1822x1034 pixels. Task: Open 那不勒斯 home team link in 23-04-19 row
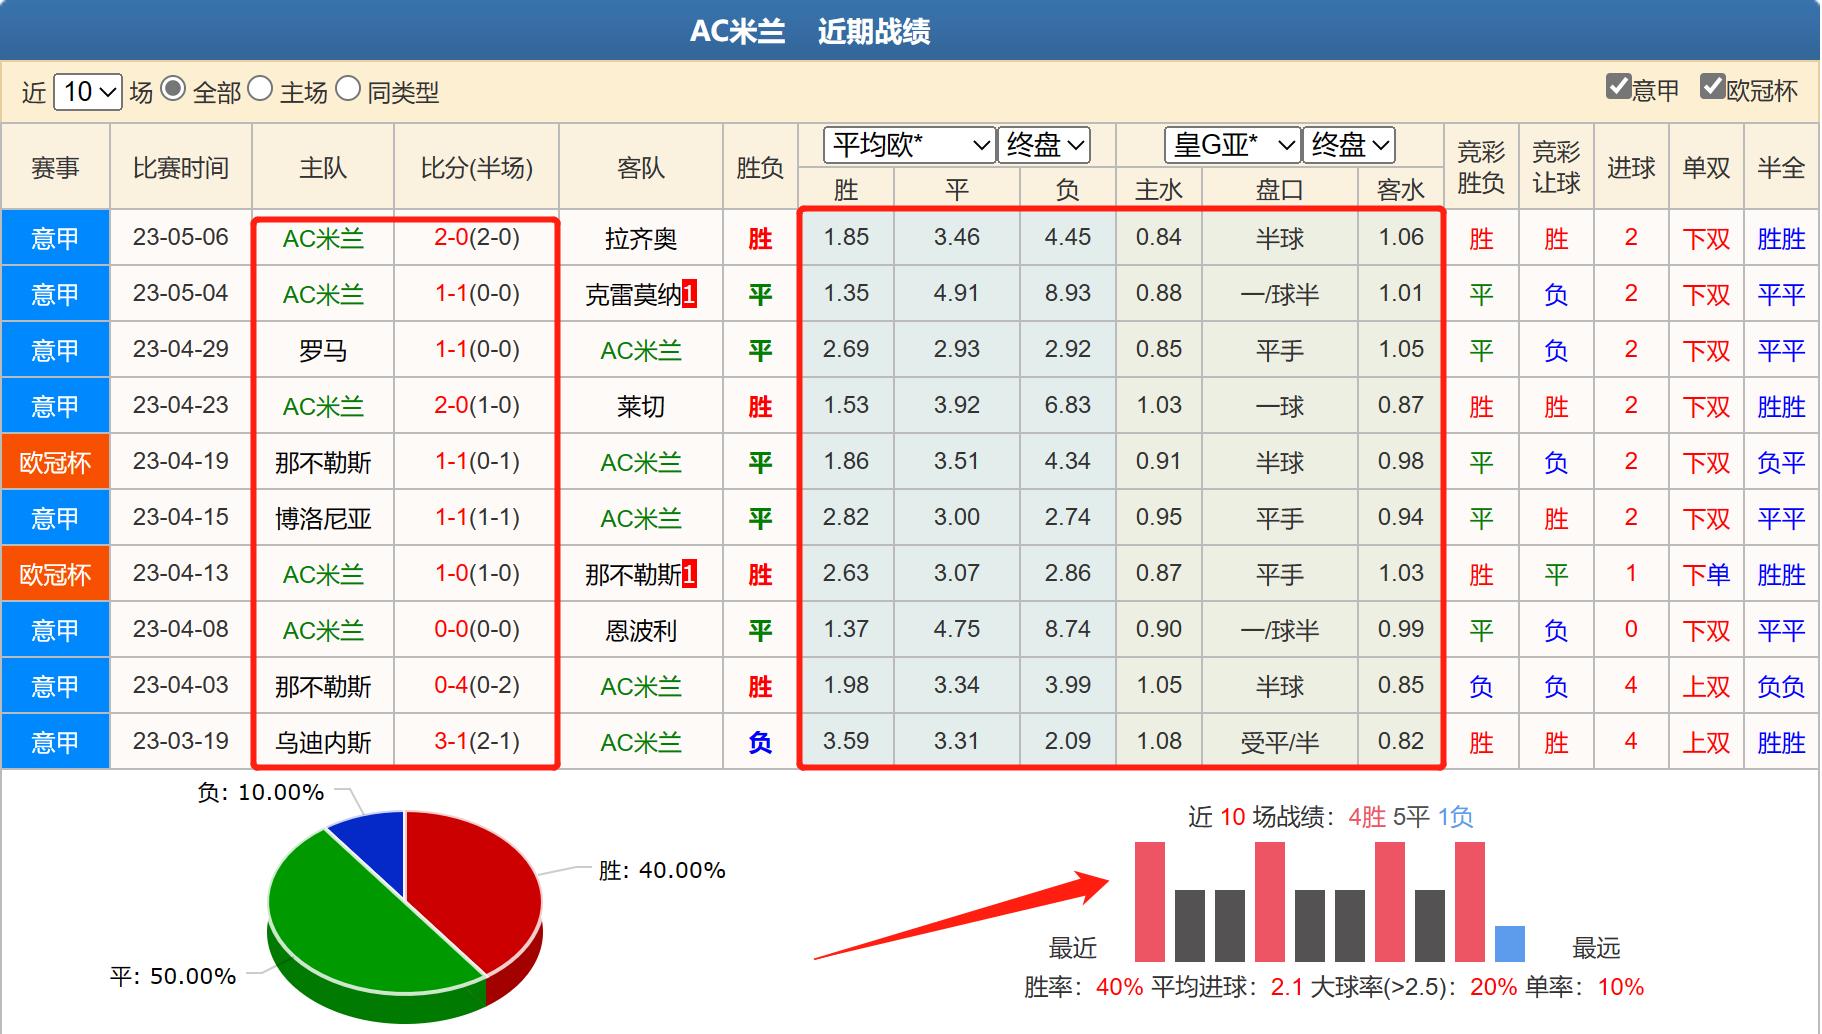pos(323,463)
